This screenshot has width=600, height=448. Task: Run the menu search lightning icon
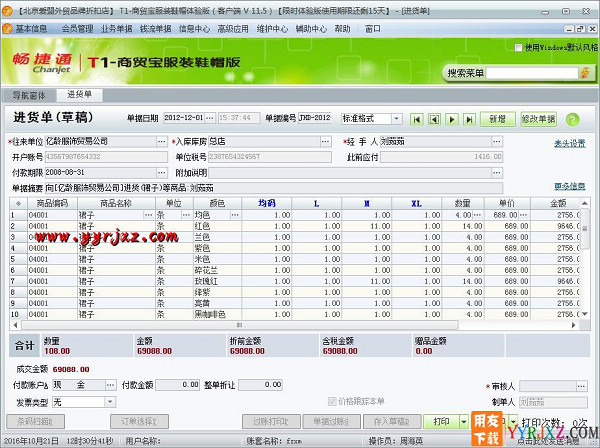(585, 73)
